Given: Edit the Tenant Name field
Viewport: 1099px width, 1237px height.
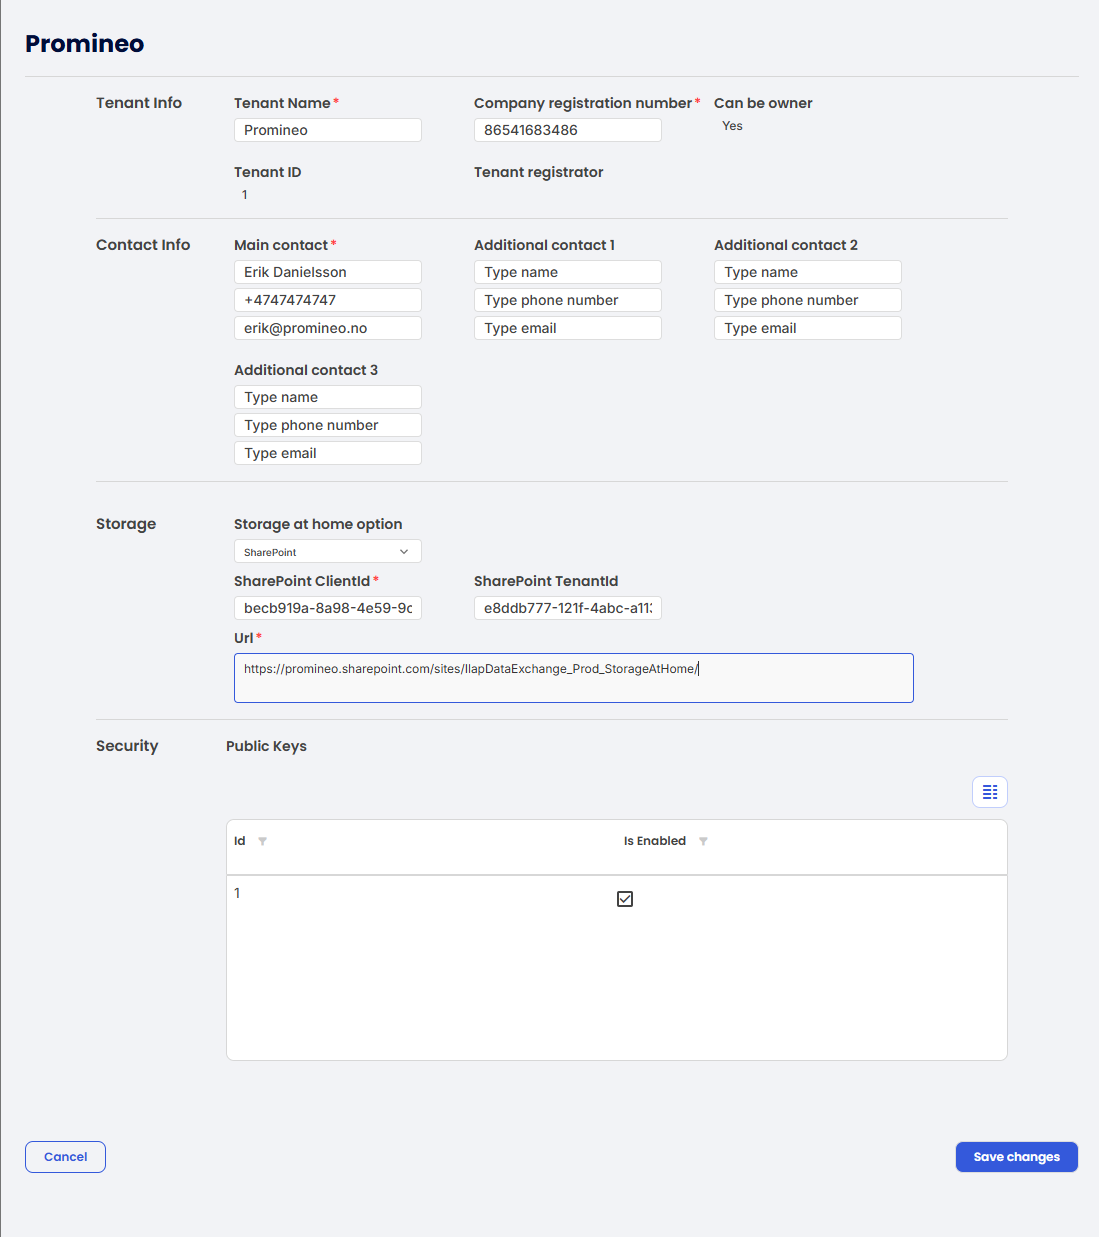Looking at the screenshot, I should 328,130.
